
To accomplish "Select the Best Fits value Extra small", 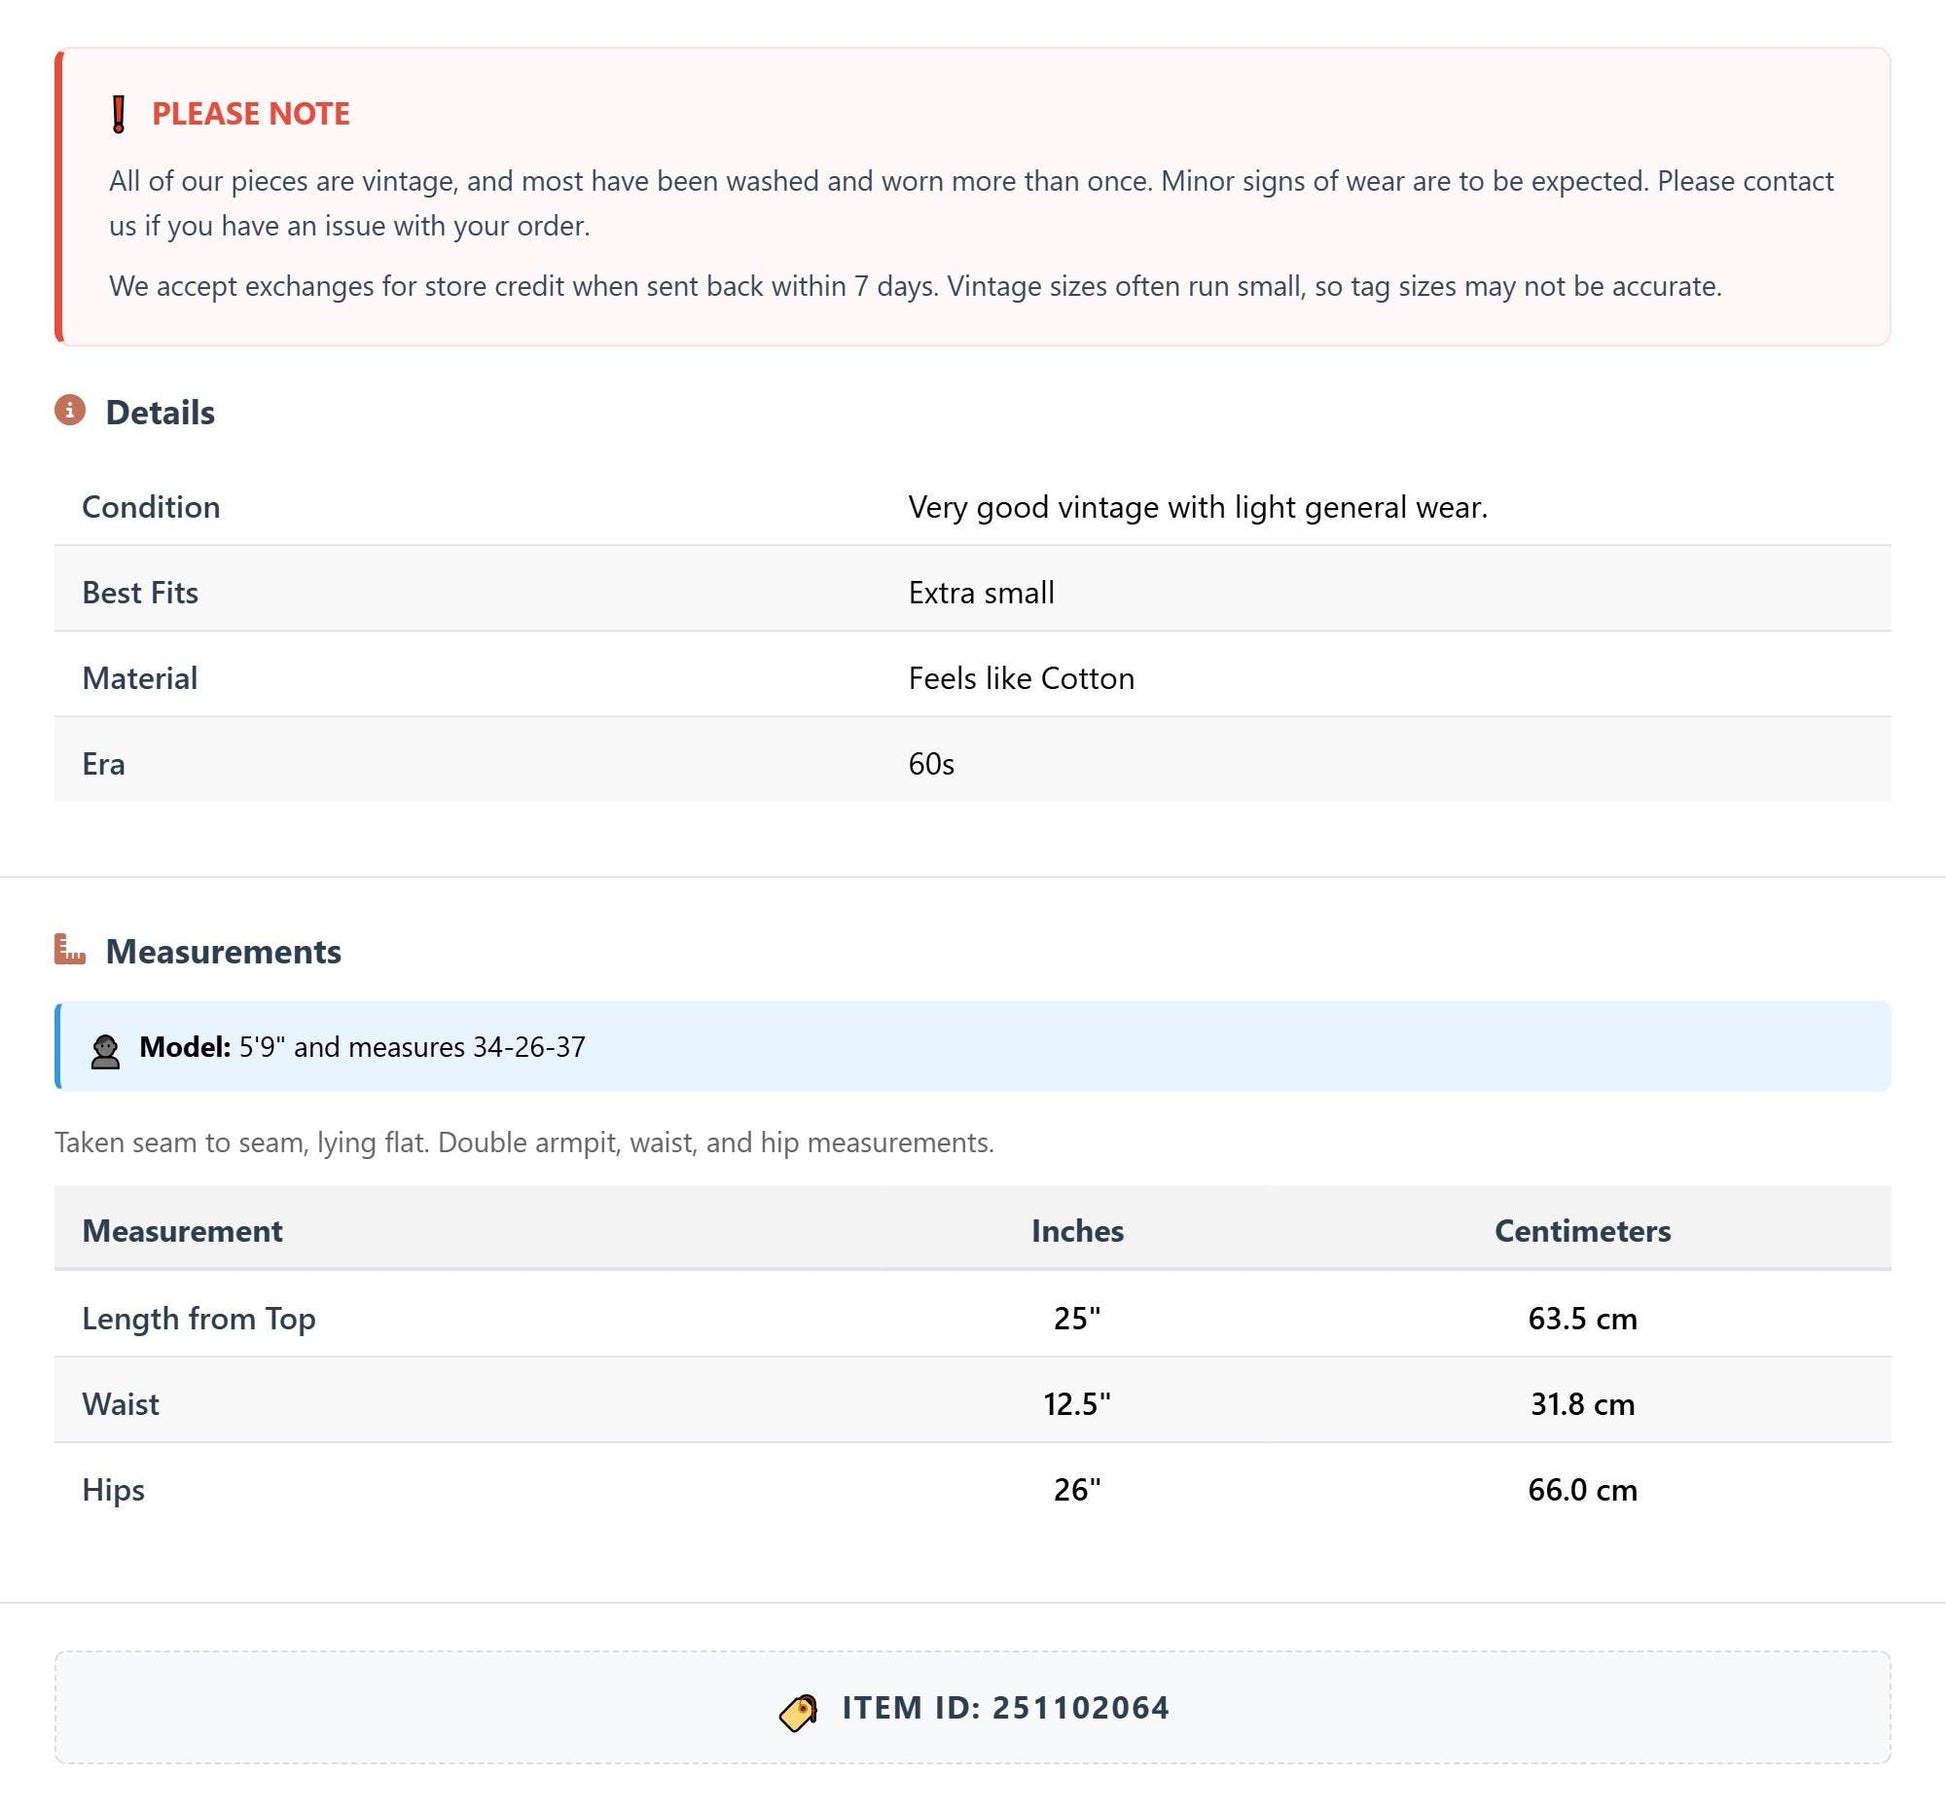I will [981, 593].
